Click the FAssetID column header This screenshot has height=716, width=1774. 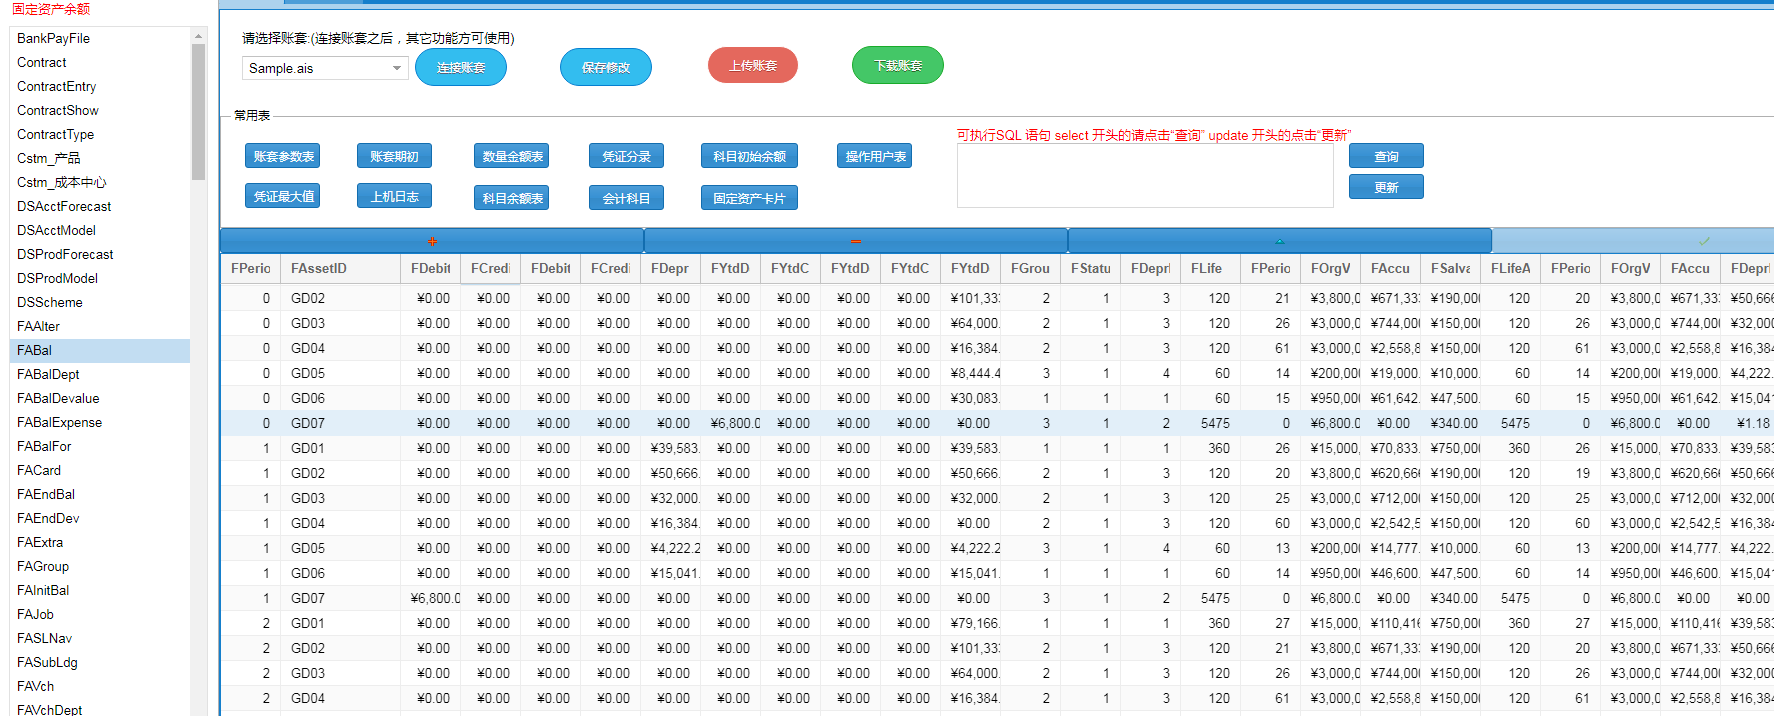click(x=340, y=268)
